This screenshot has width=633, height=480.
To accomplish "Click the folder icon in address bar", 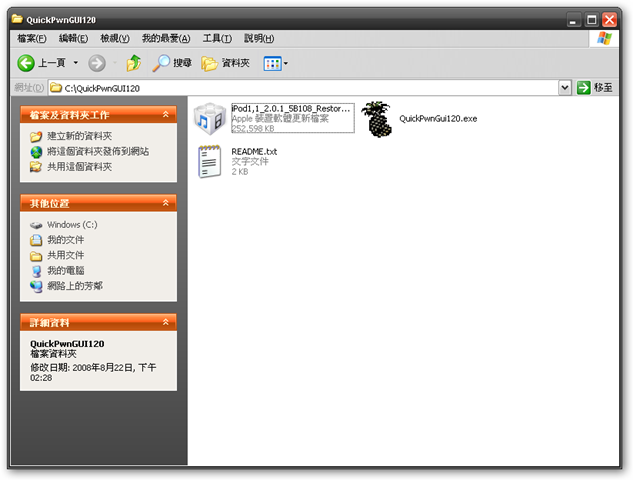I will click(x=56, y=88).
